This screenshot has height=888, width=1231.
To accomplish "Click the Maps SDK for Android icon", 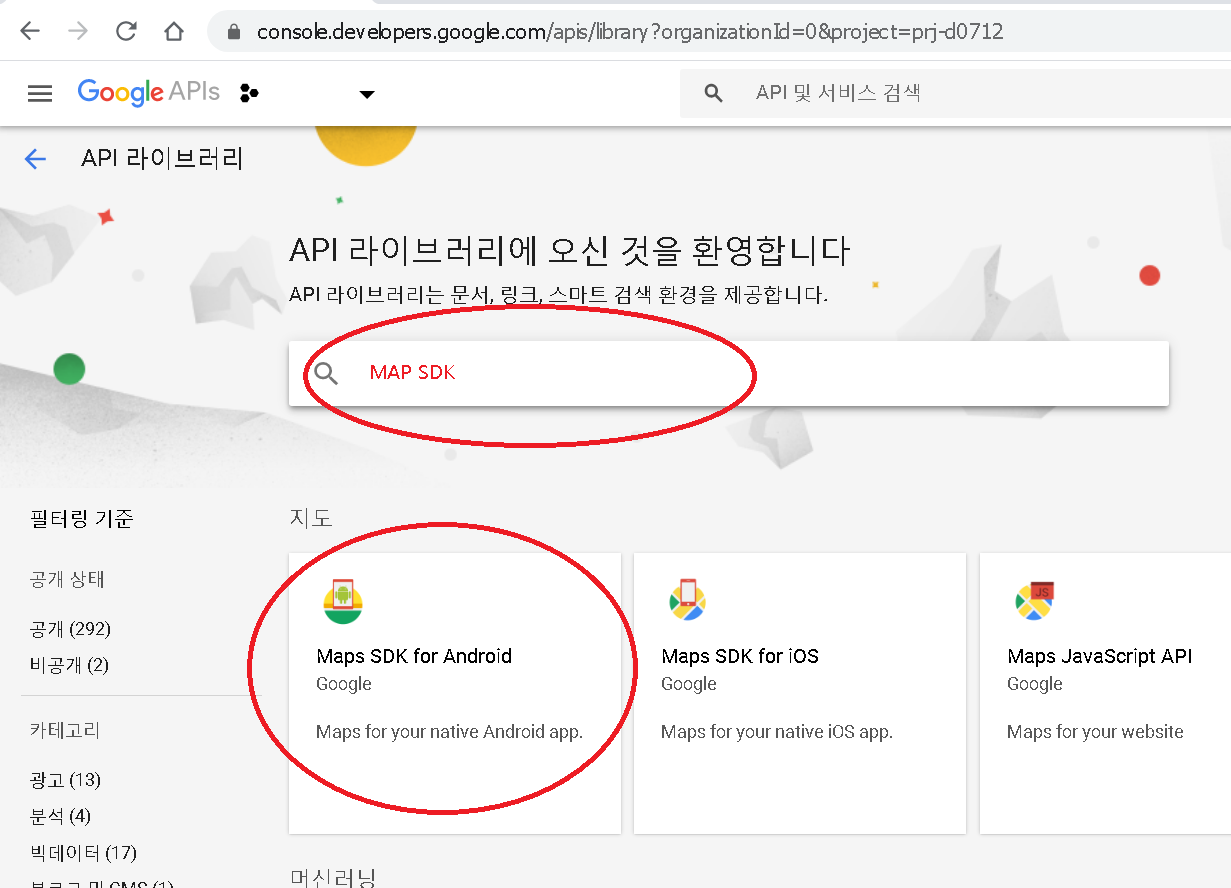I will pyautogui.click(x=343, y=601).
